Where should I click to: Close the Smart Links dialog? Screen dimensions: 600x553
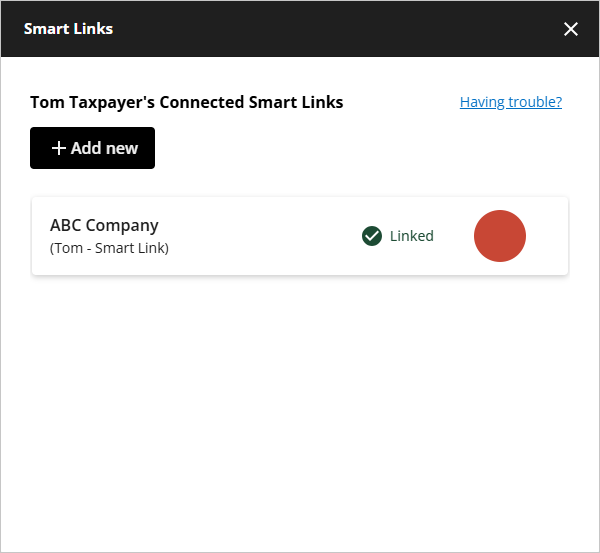[571, 29]
